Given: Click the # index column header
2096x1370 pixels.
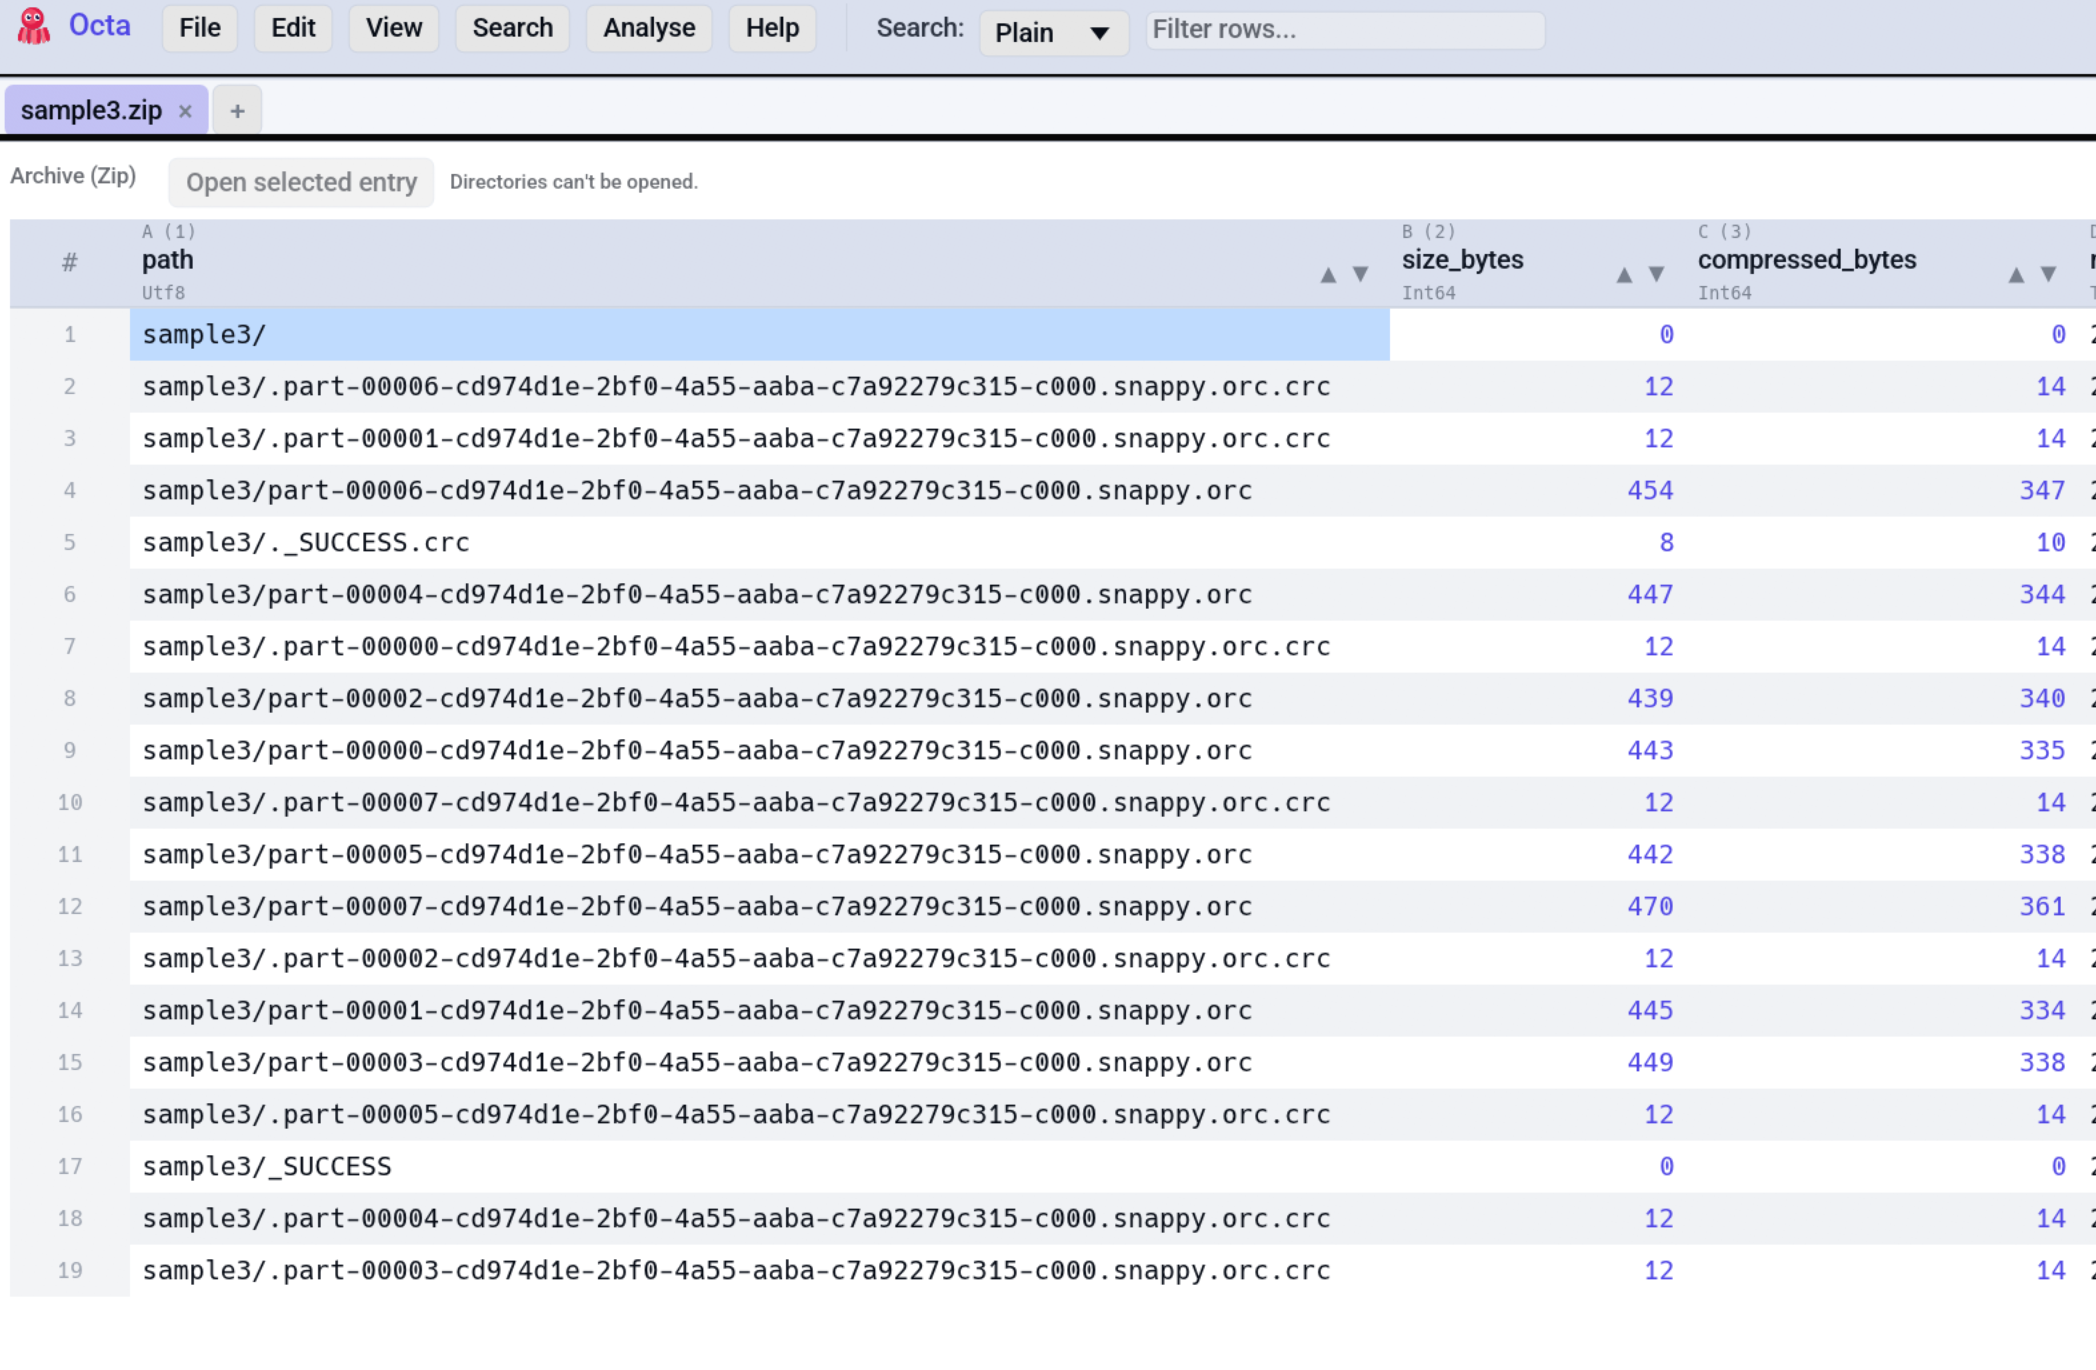Looking at the screenshot, I should (70, 263).
